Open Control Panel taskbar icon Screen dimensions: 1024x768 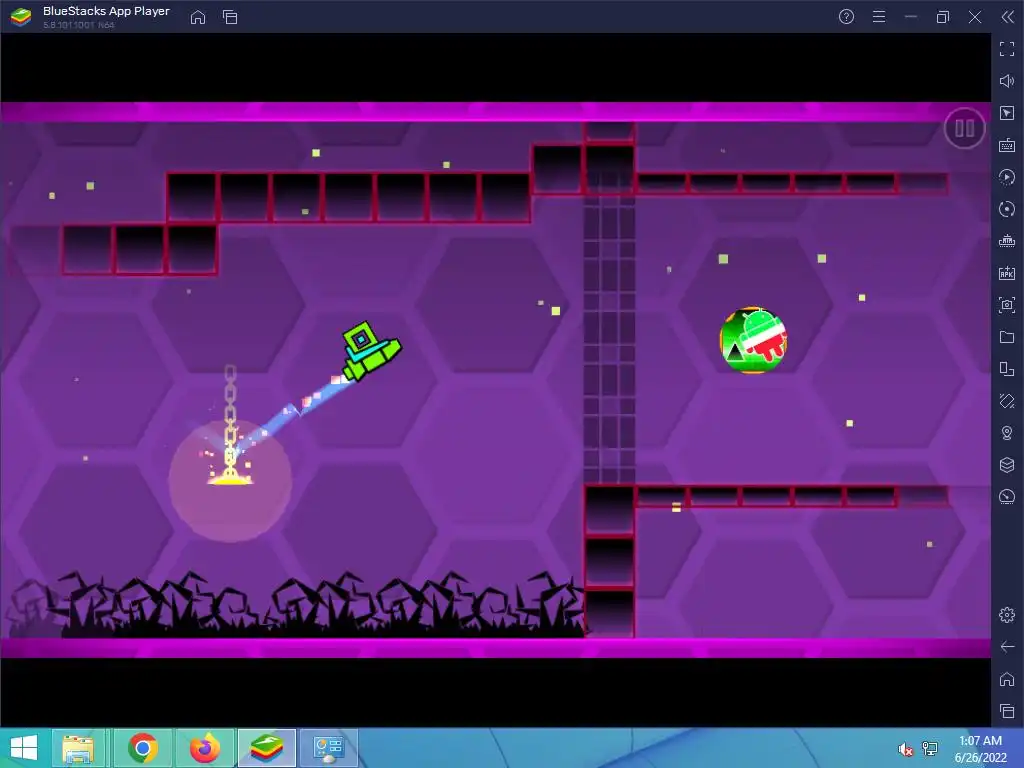click(328, 748)
